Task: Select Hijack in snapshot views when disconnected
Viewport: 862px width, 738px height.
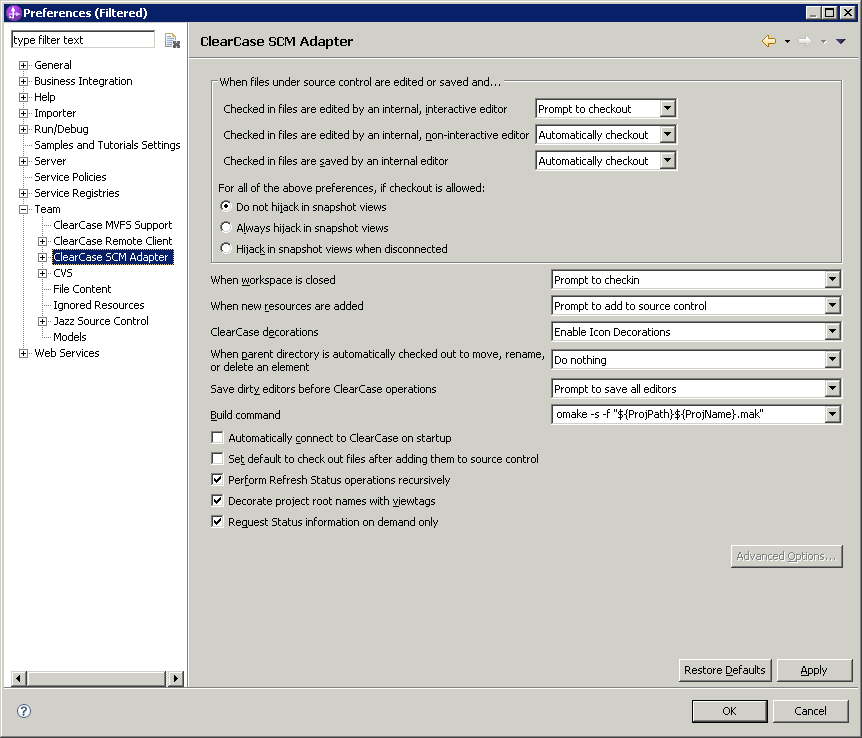Action: point(226,249)
